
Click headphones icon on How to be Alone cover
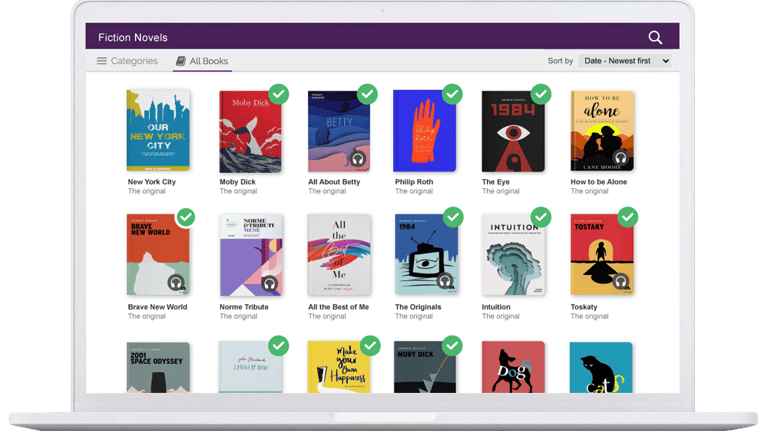[621, 158]
